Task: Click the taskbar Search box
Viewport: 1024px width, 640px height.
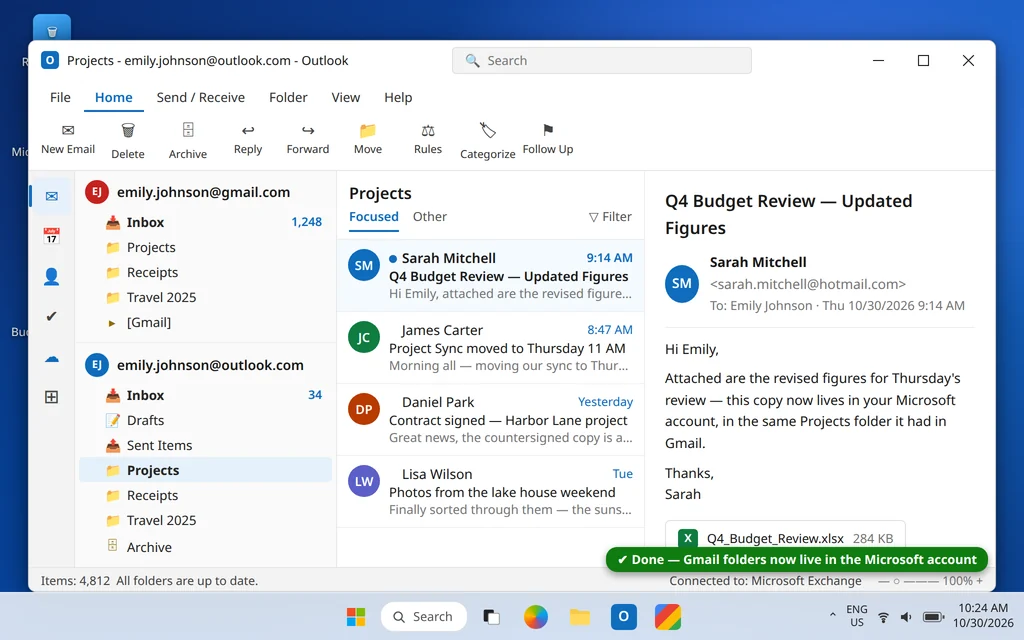Action: point(424,616)
